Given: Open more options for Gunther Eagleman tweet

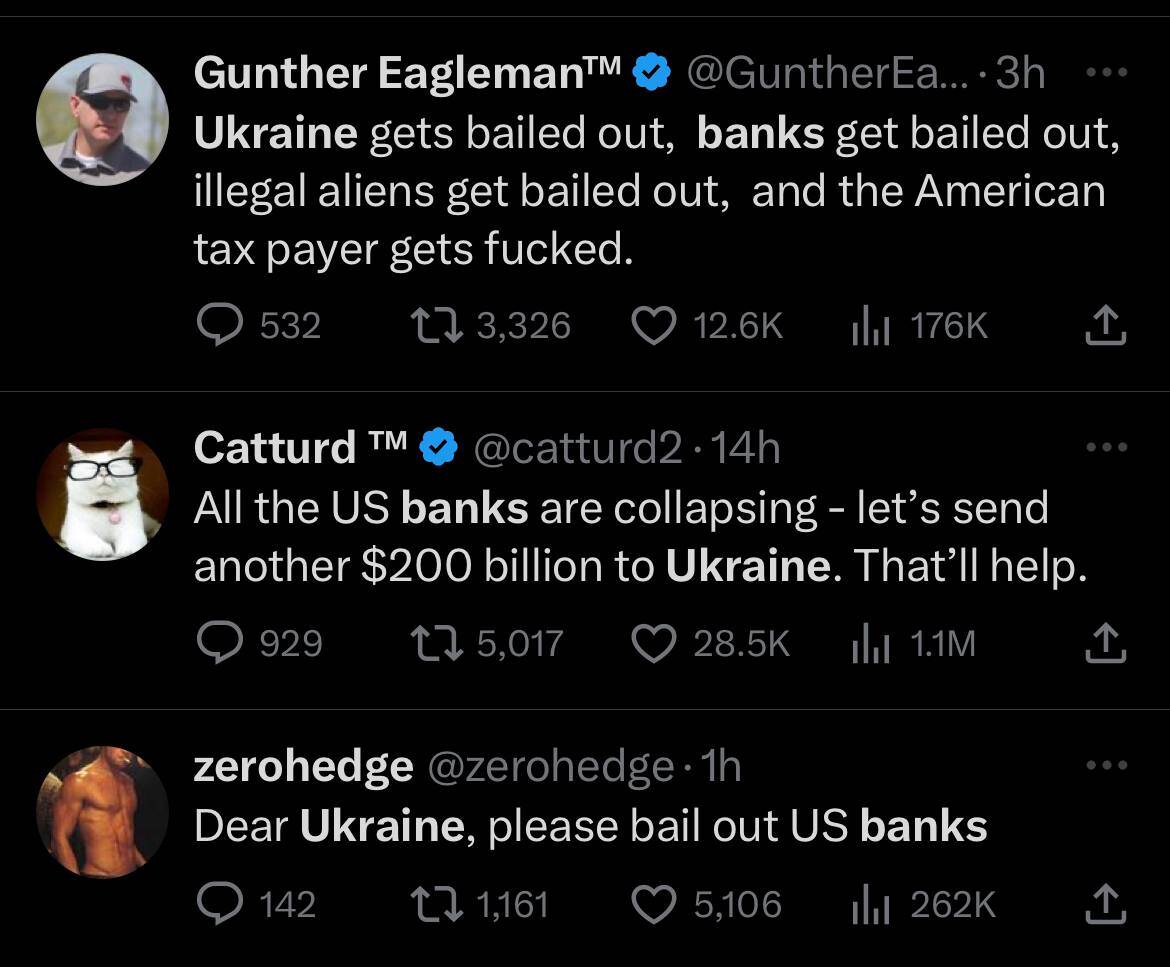Looking at the screenshot, I should click(x=1108, y=73).
